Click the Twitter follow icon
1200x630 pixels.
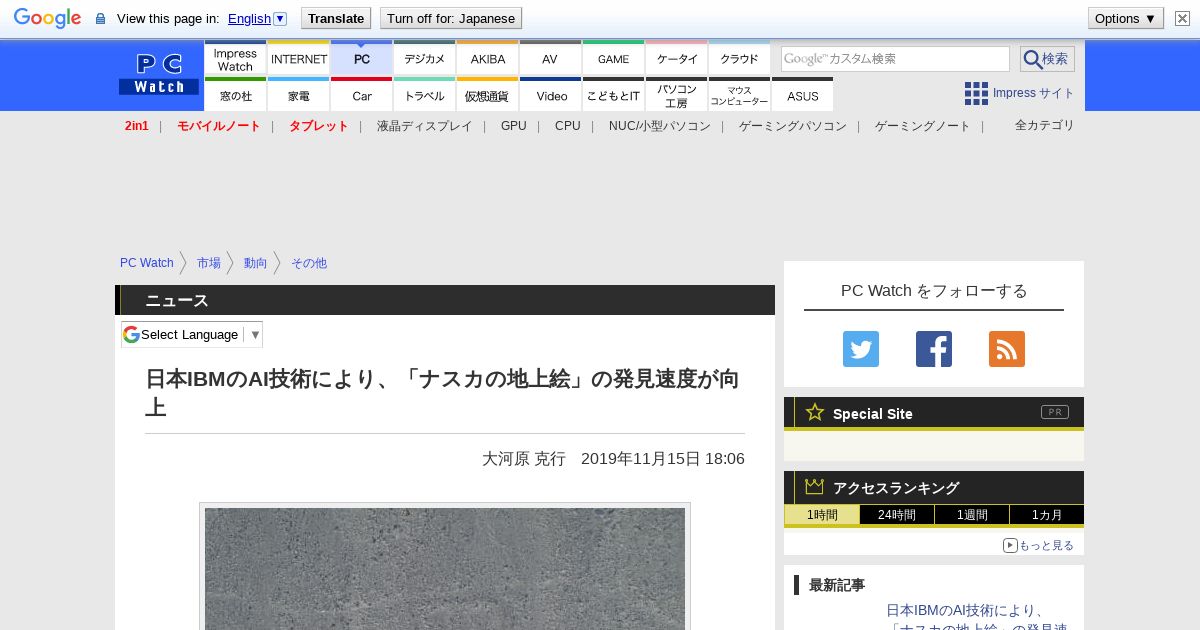860,349
